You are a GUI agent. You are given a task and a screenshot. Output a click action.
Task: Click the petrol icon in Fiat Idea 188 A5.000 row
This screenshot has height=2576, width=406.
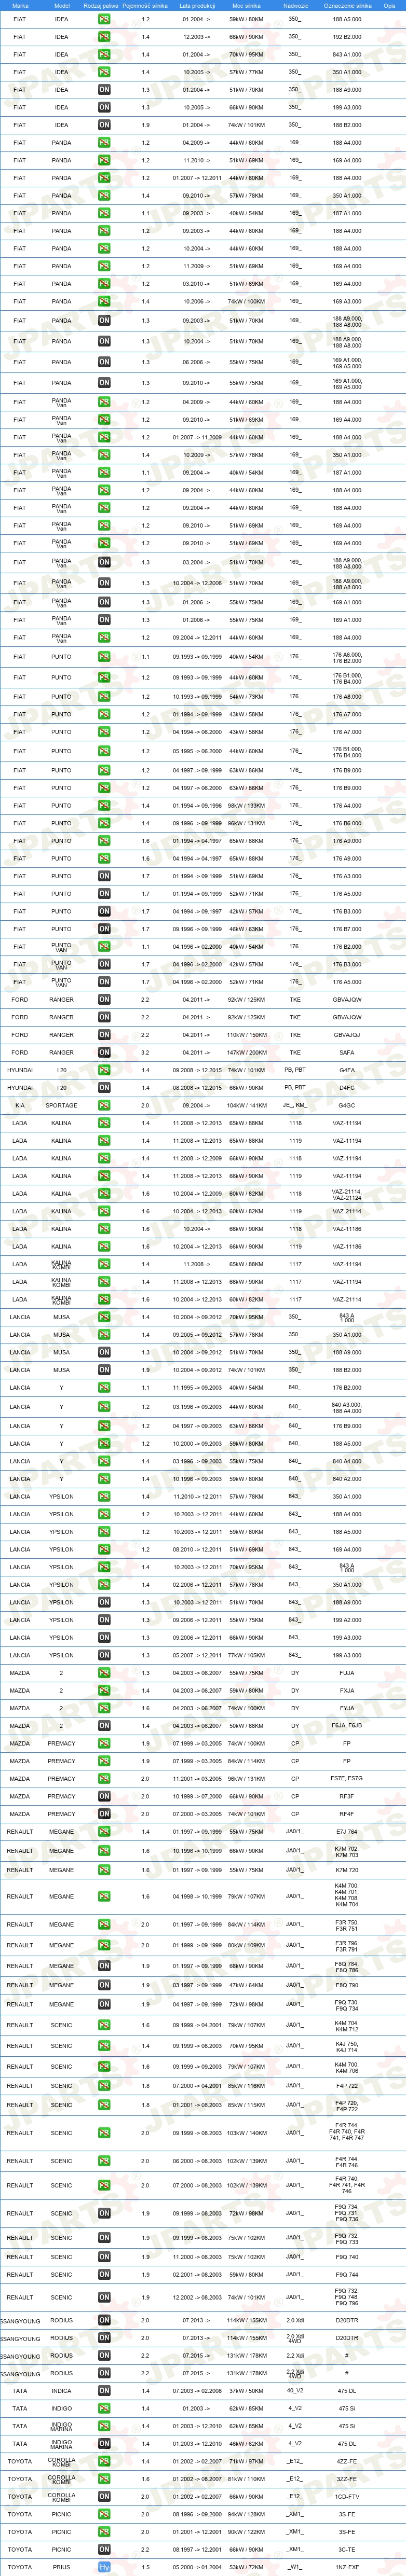click(104, 19)
